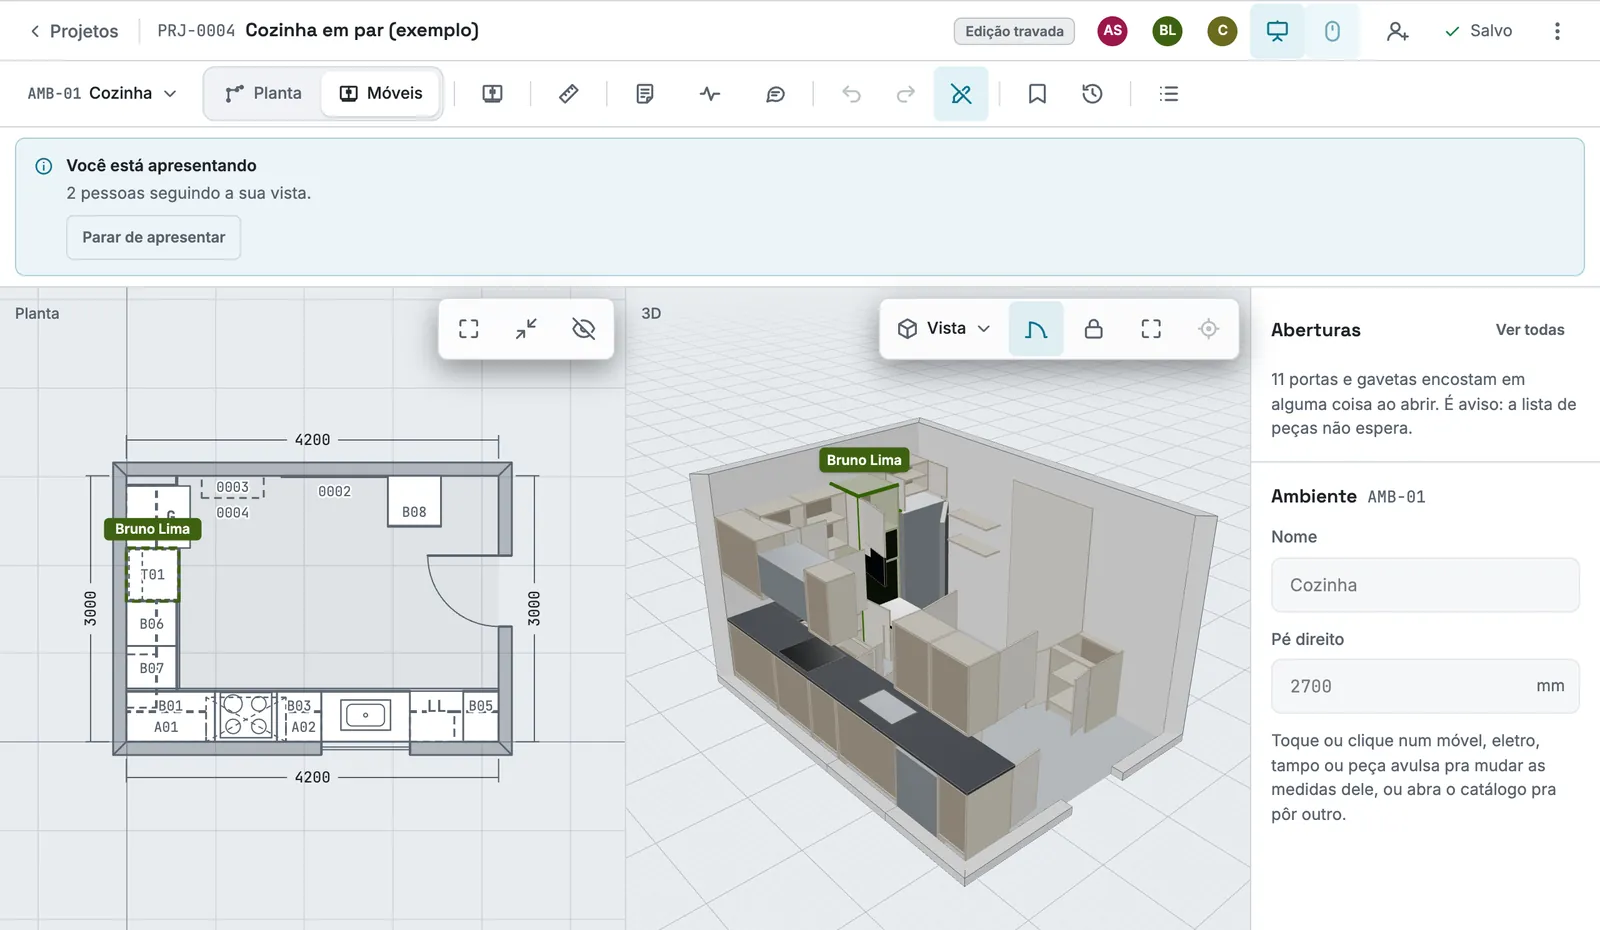Image resolution: width=1600 pixels, height=930 pixels.
Task: Open version history clock icon
Action: [1092, 94]
